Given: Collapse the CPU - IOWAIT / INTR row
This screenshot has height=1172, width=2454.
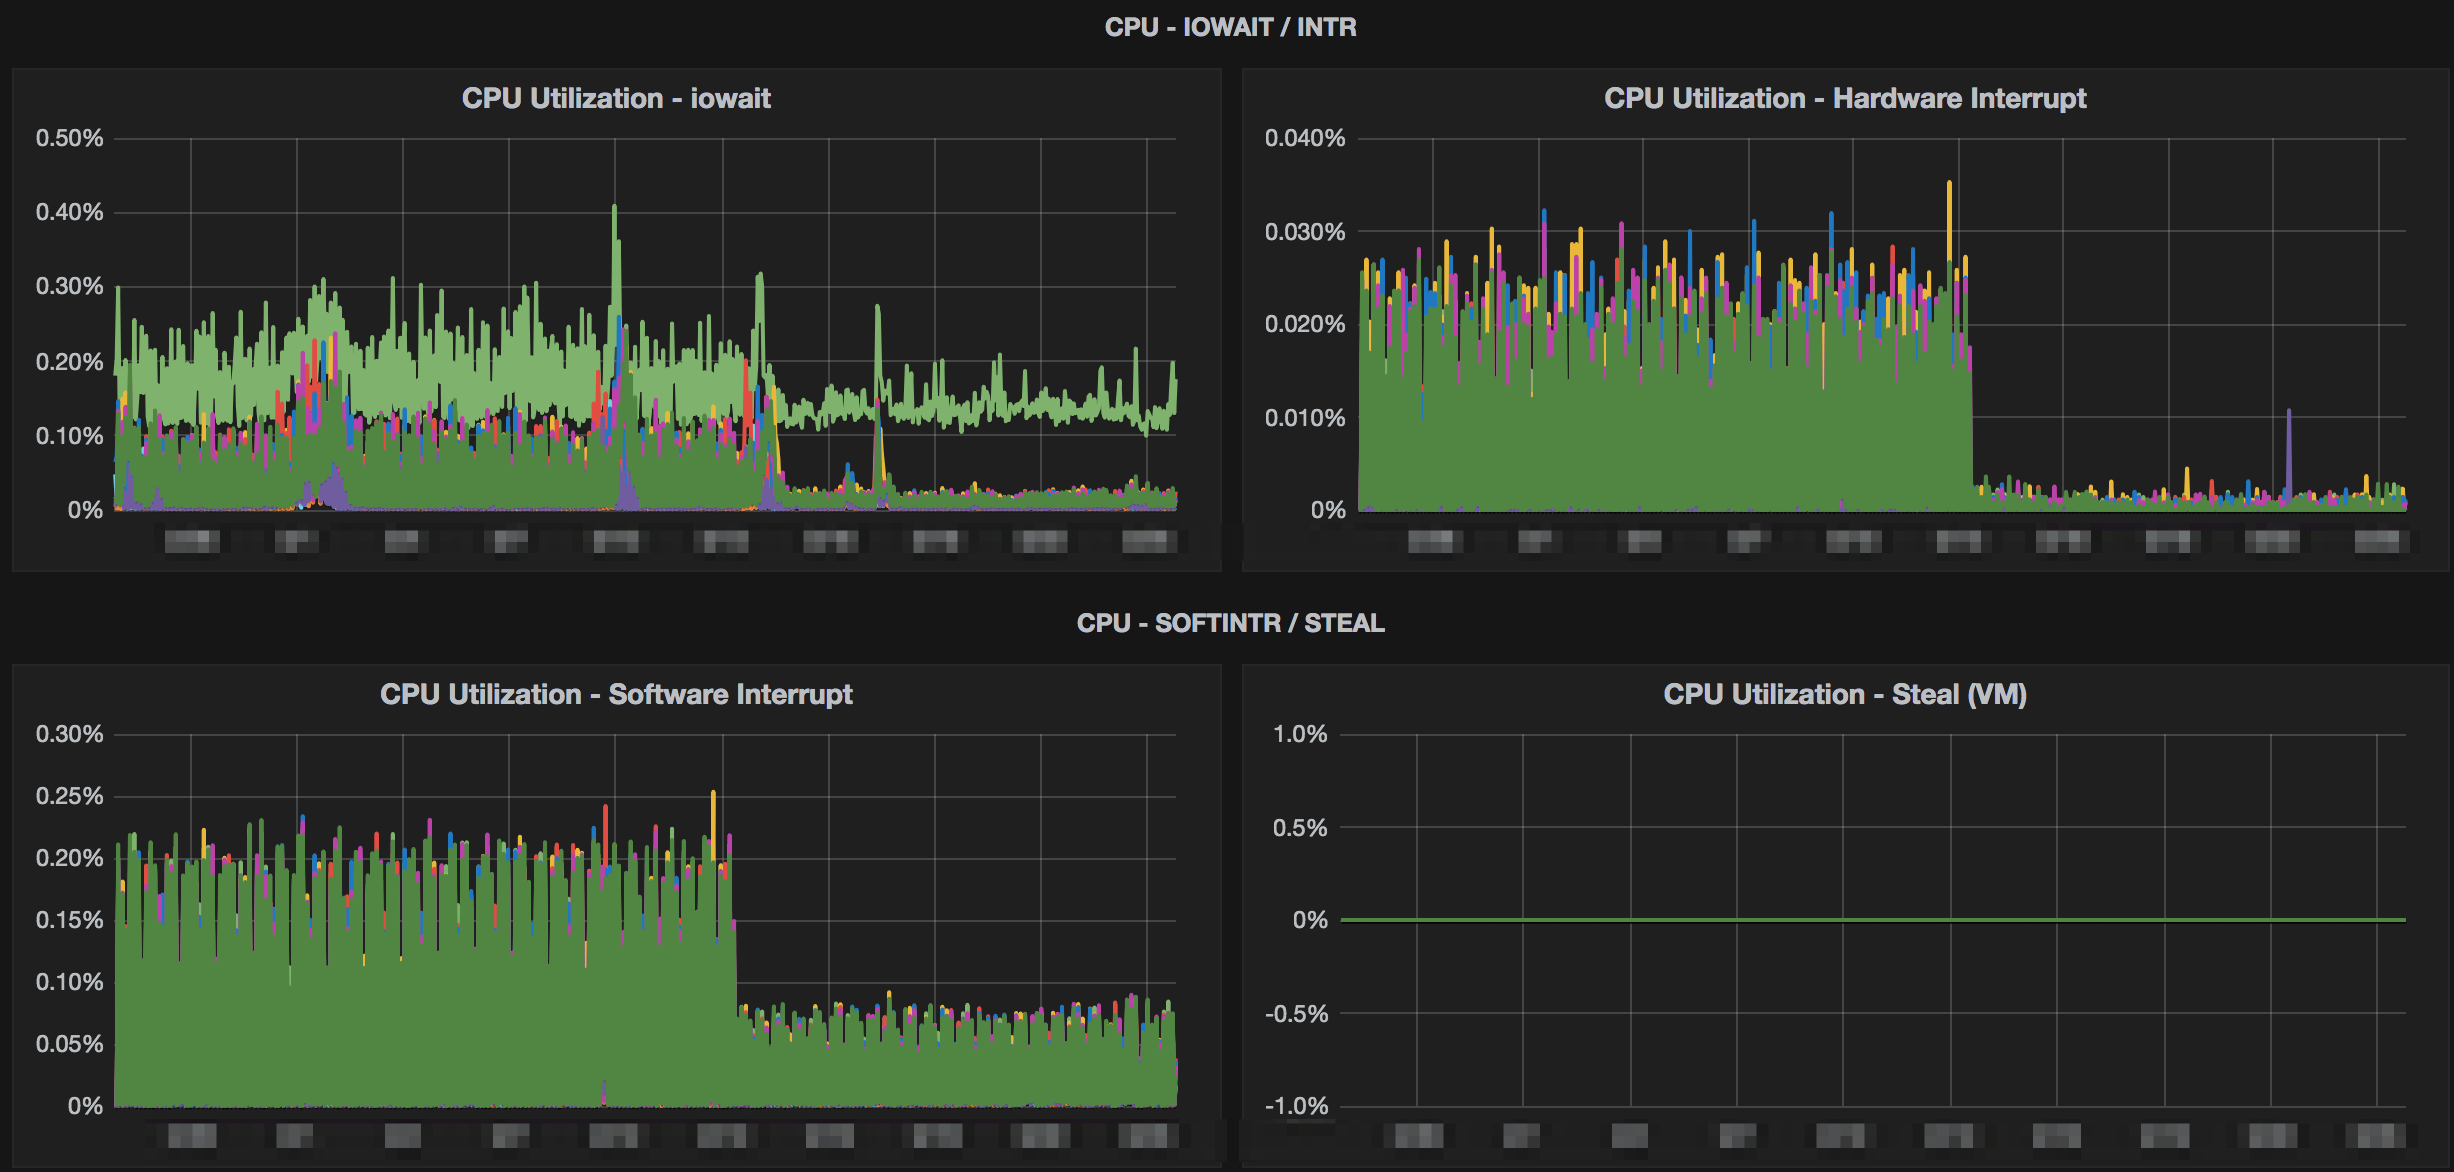Looking at the screenshot, I should click(x=1229, y=27).
